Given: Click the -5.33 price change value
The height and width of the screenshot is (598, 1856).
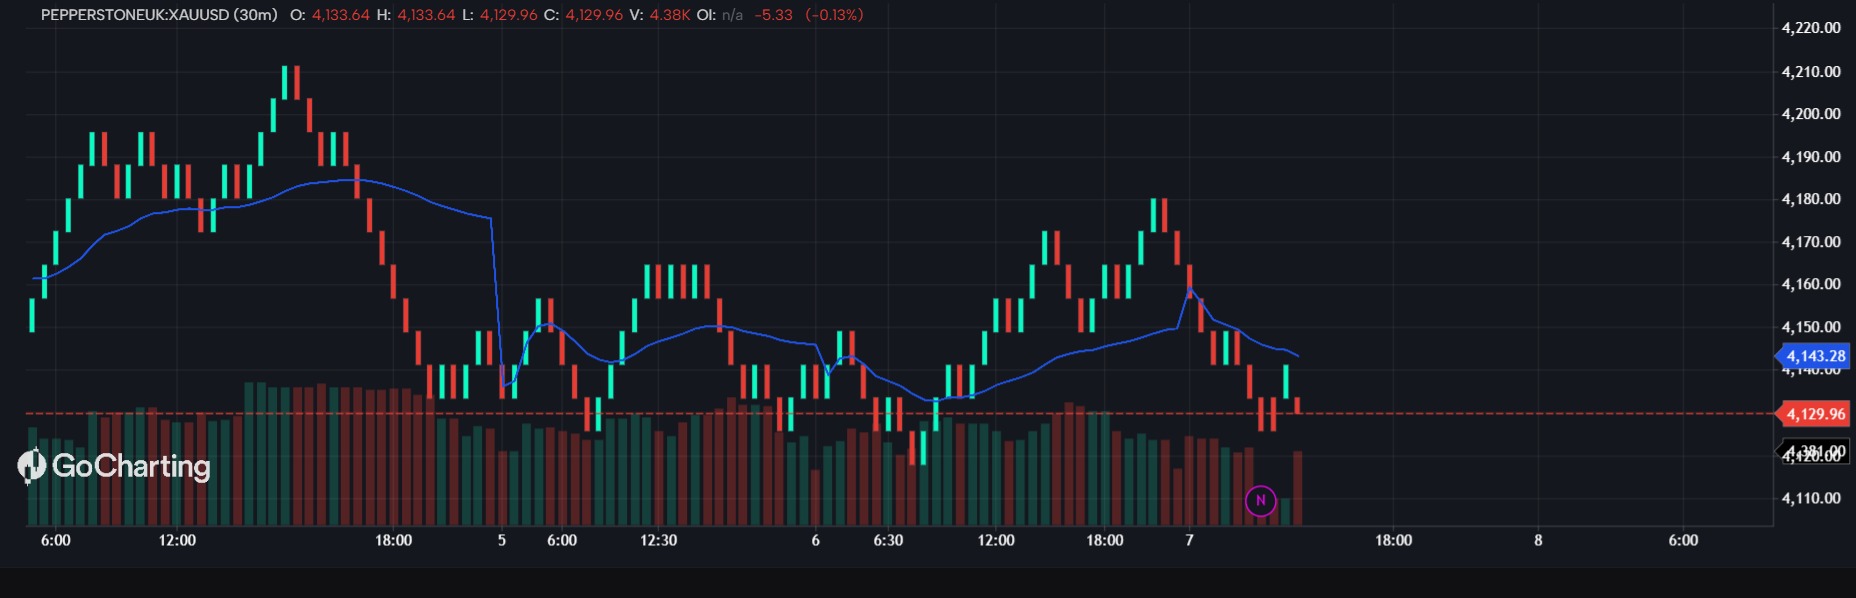Looking at the screenshot, I should click(773, 15).
